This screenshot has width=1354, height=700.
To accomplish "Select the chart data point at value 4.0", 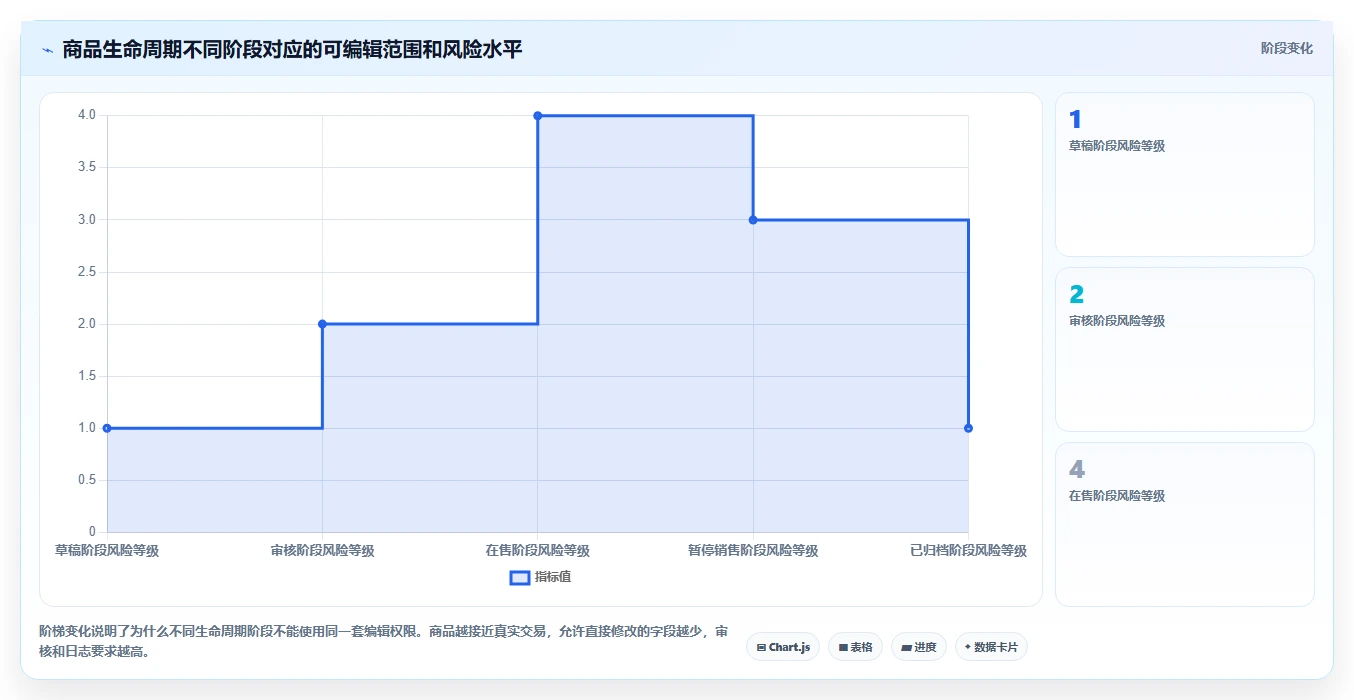I will (x=538, y=116).
